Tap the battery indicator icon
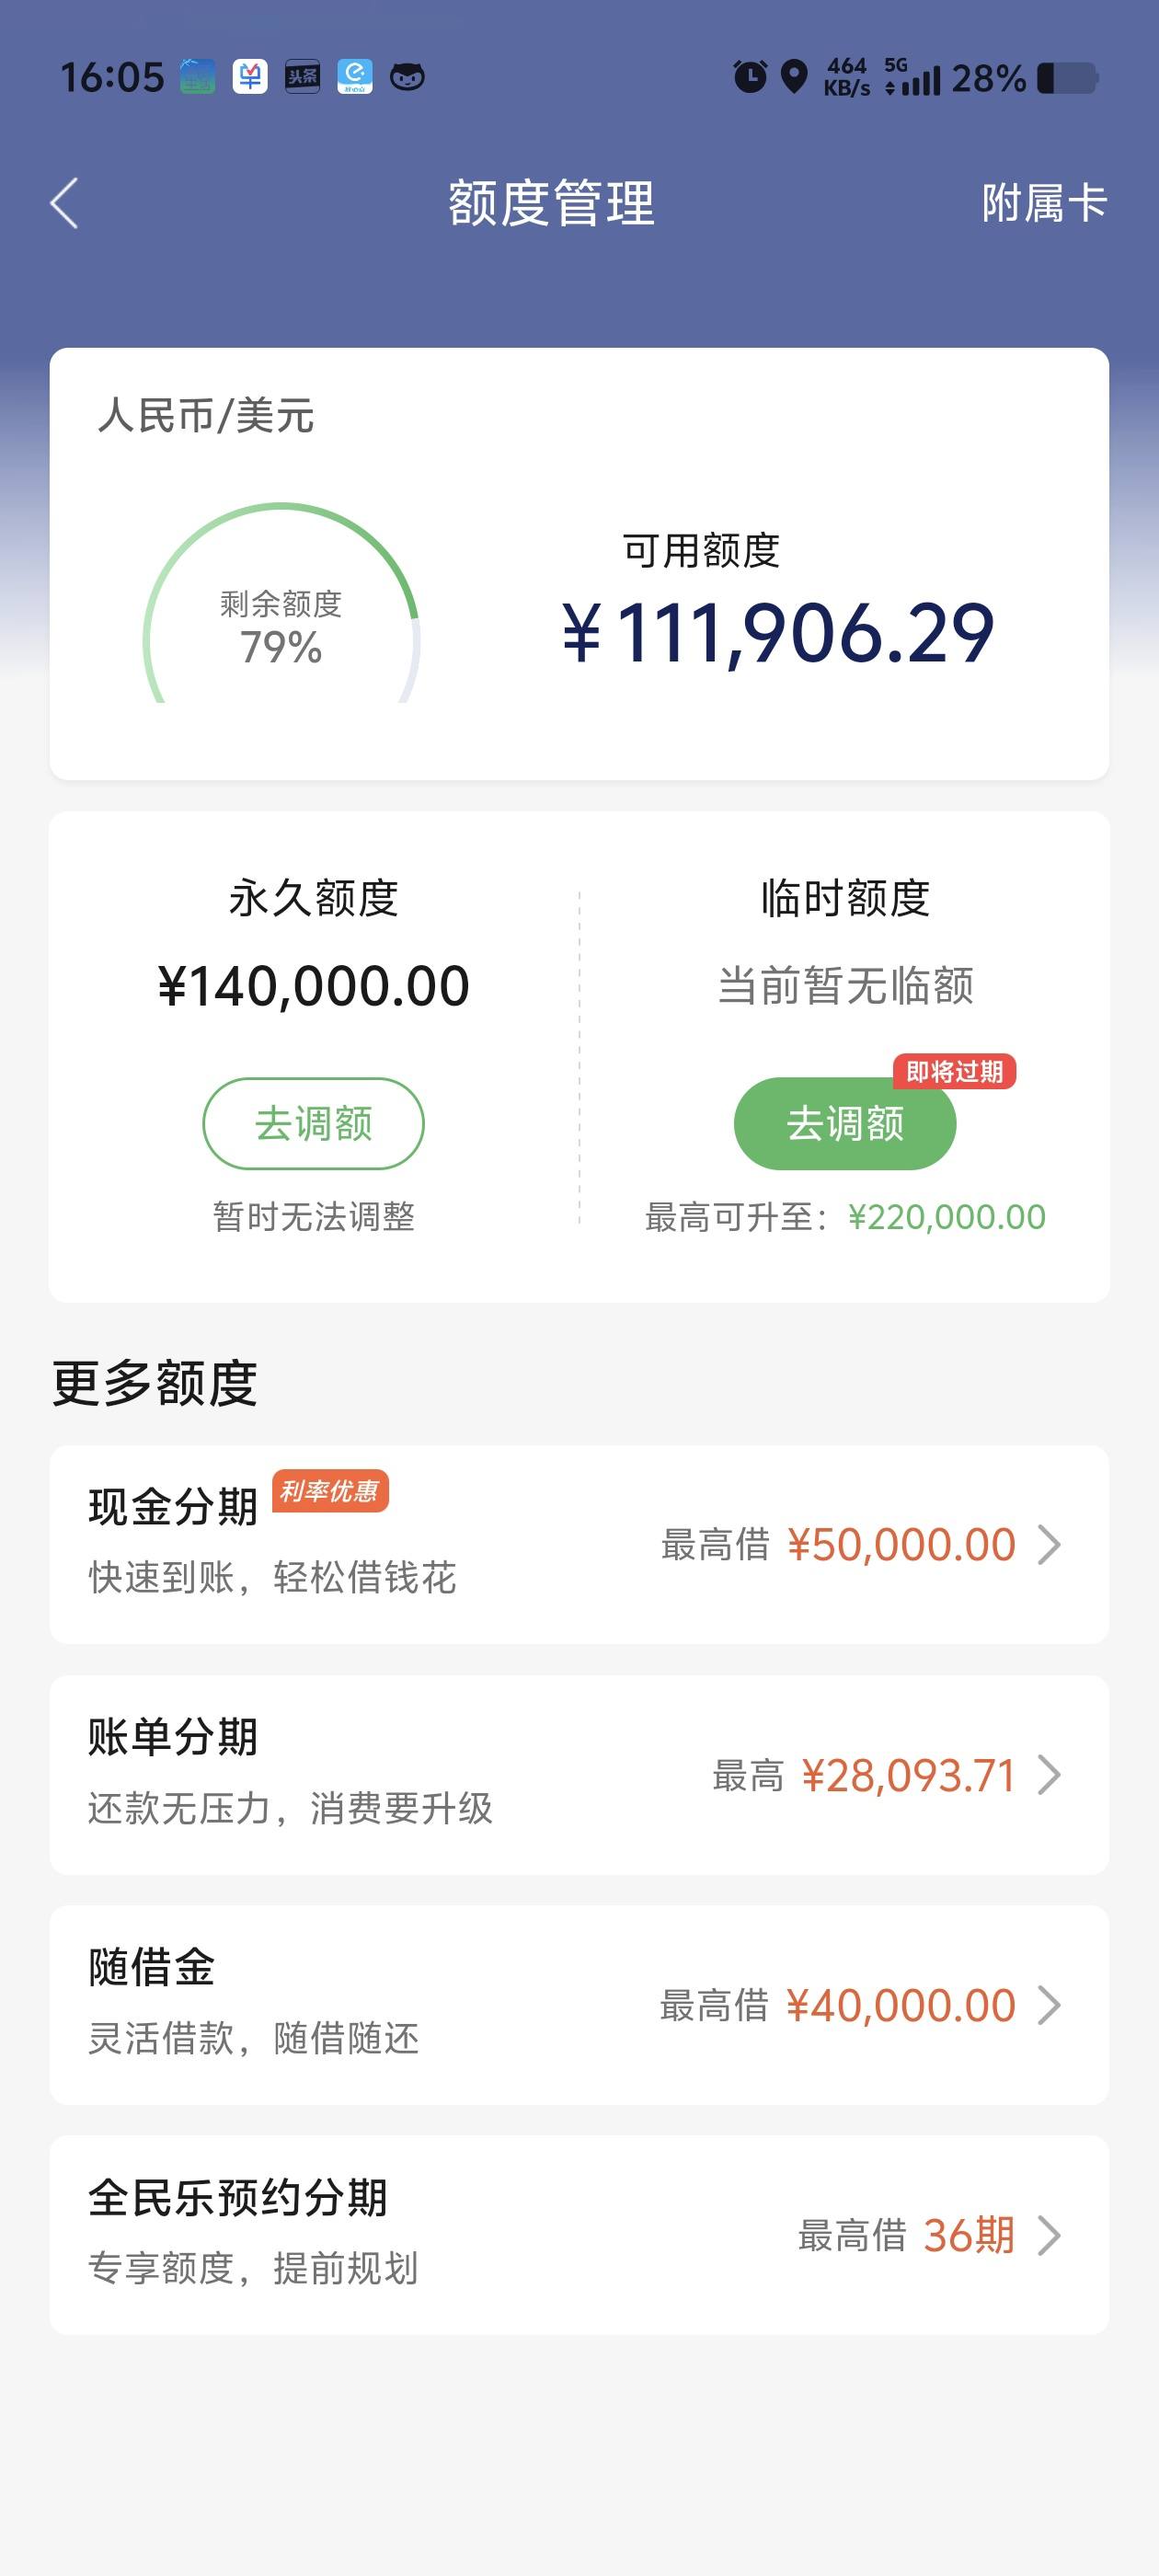1159x2576 pixels. click(1068, 78)
